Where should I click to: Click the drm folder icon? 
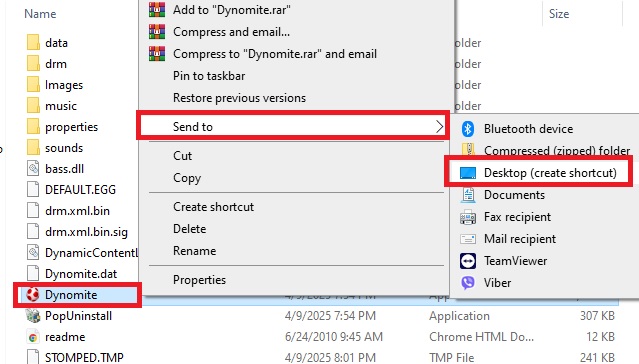pyautogui.click(x=33, y=63)
